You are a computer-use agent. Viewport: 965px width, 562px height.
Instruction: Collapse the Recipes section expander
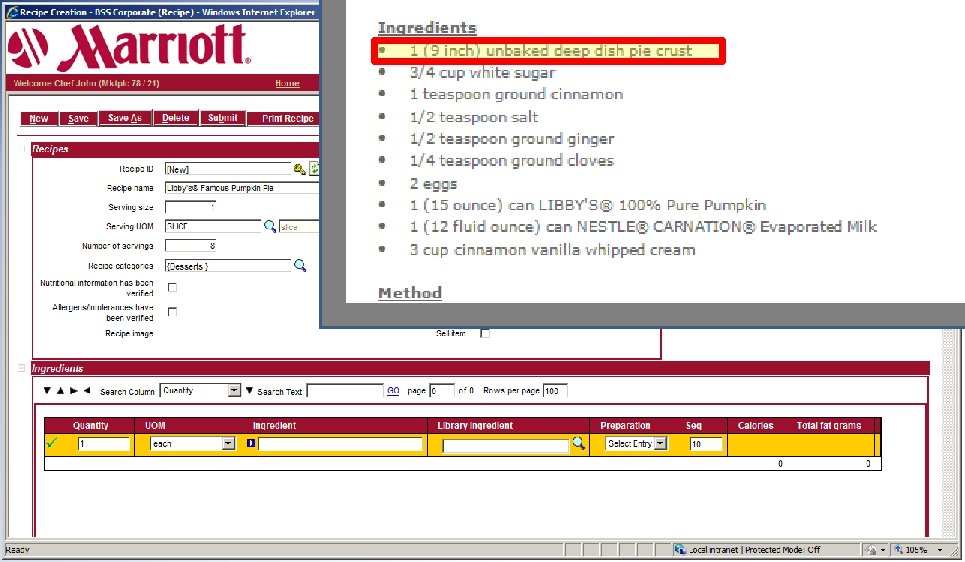pos(24,149)
